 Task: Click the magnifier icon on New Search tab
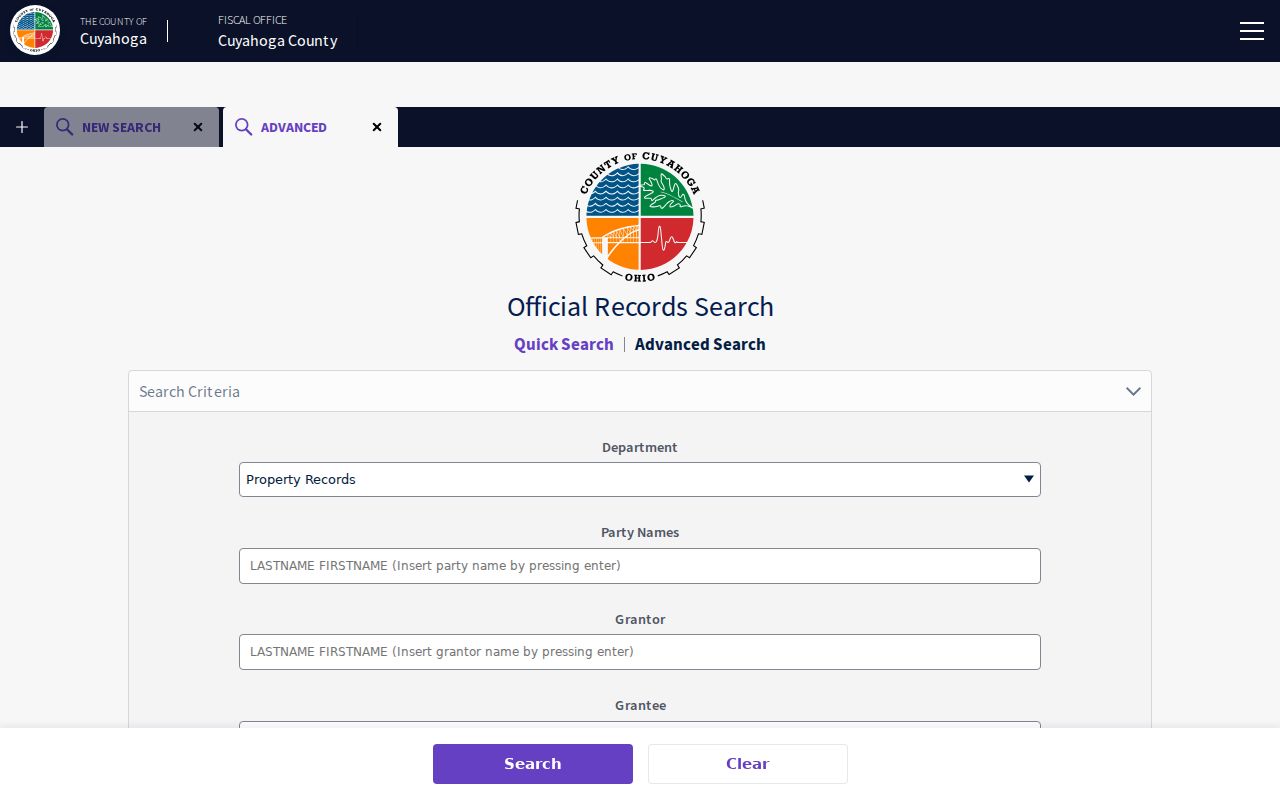click(x=64, y=127)
